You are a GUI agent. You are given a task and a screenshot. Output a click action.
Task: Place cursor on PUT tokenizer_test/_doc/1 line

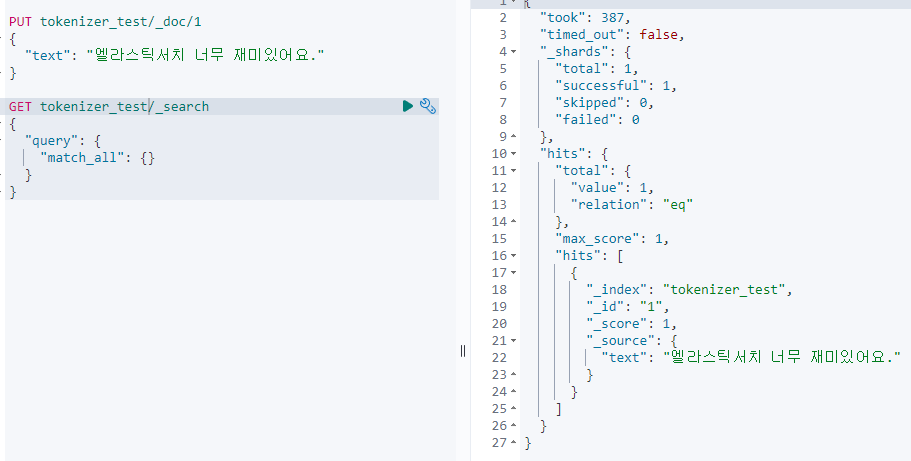(105, 22)
